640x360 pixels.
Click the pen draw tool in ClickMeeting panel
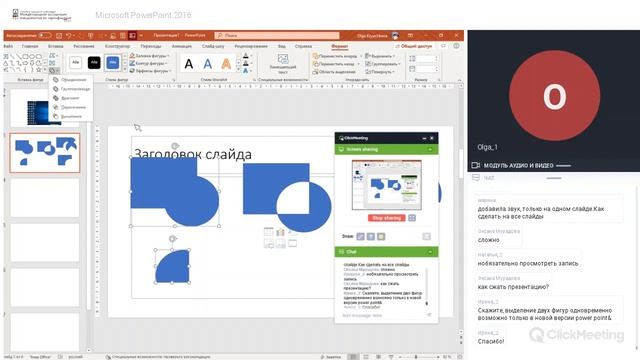coord(360,236)
